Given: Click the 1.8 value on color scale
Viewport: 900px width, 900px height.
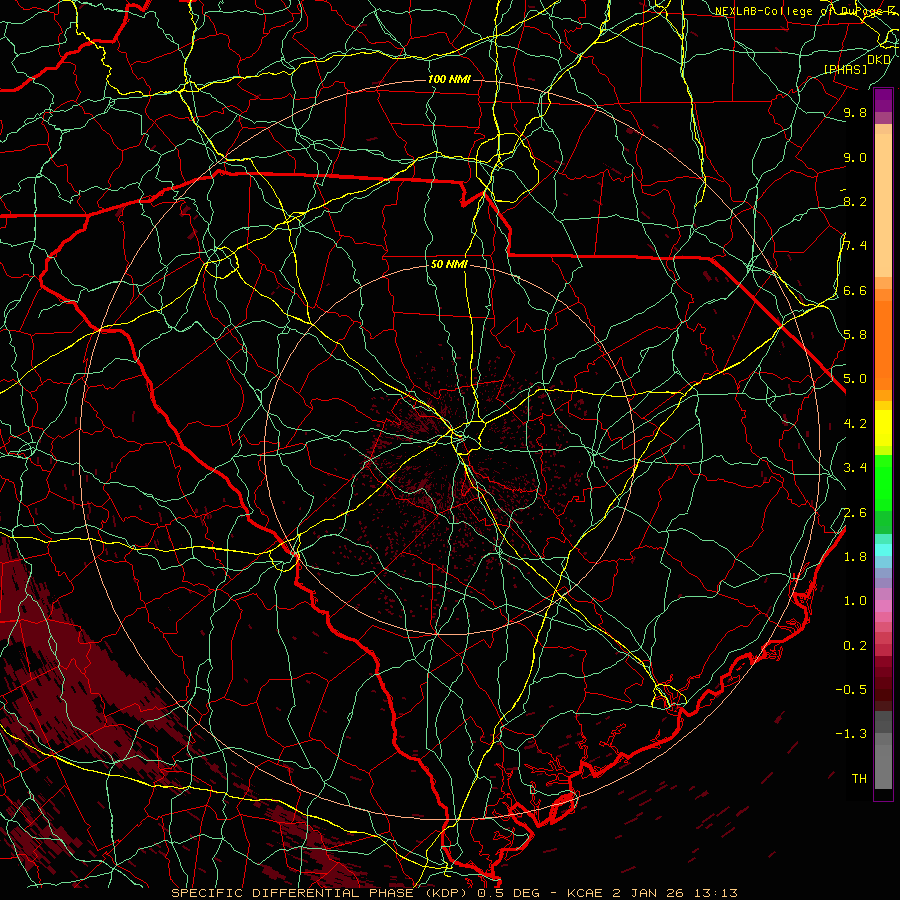Looking at the screenshot, I should point(855,556).
